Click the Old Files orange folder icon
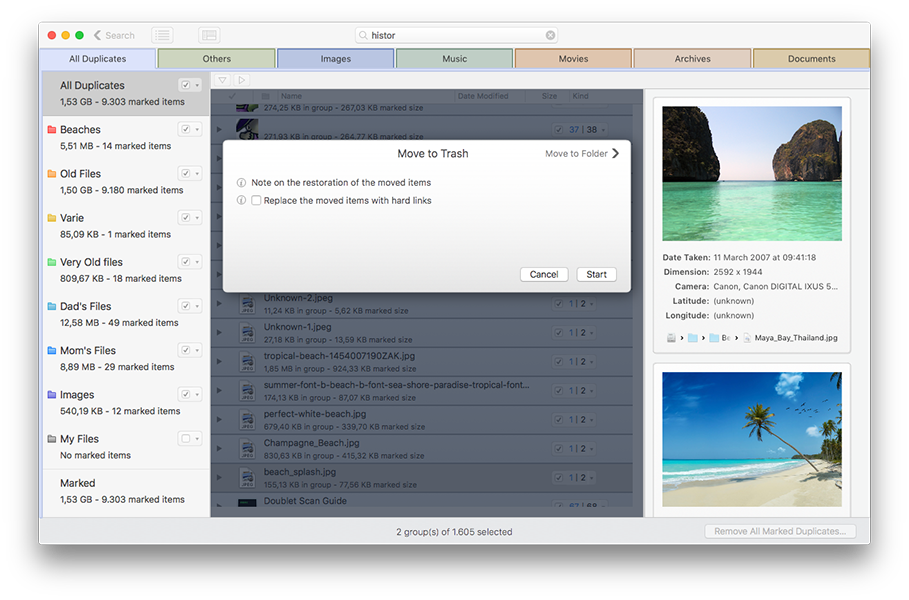 coord(52,174)
